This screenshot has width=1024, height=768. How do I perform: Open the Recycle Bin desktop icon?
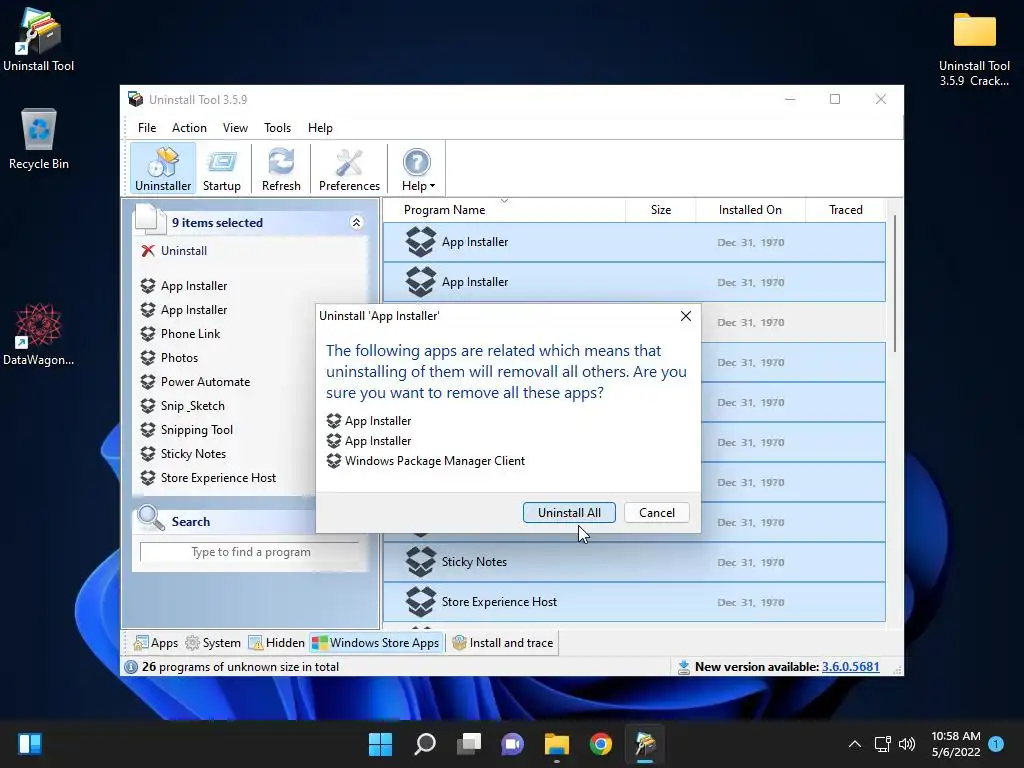click(39, 139)
